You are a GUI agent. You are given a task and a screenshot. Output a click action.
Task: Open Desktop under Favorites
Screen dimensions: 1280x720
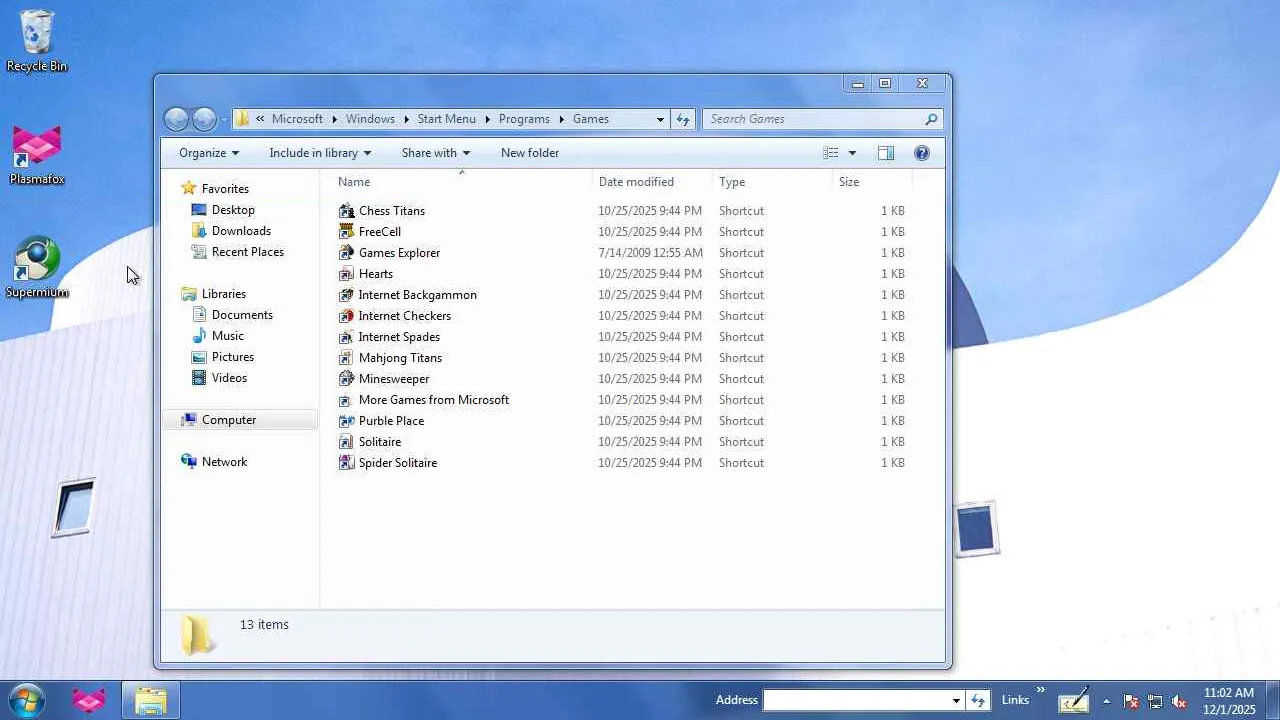coord(233,210)
